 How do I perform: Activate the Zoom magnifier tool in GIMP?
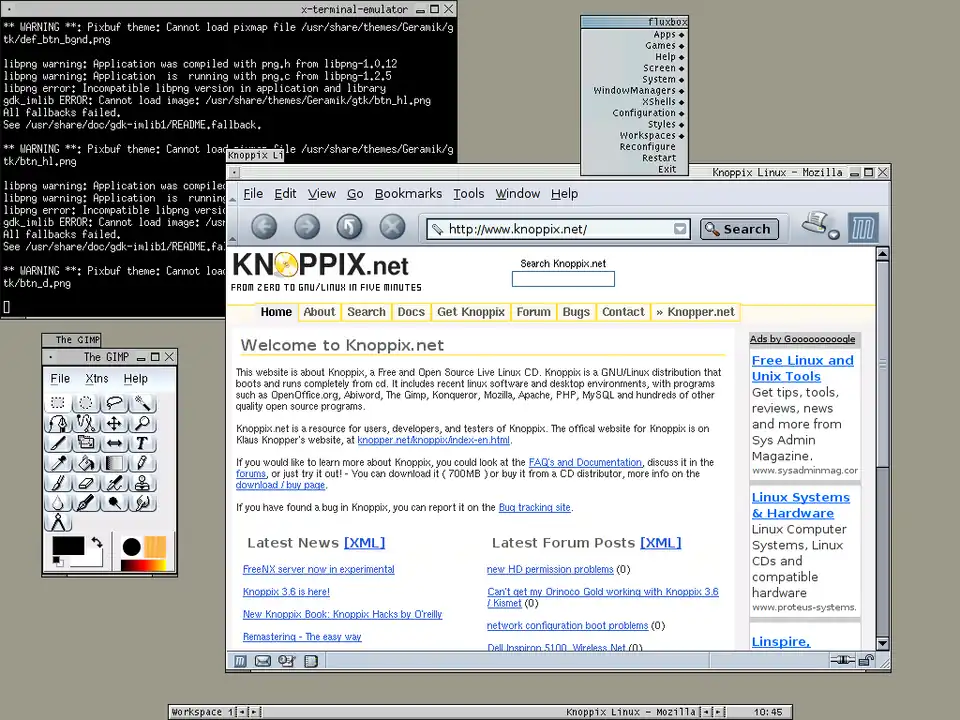pyautogui.click(x=143, y=423)
